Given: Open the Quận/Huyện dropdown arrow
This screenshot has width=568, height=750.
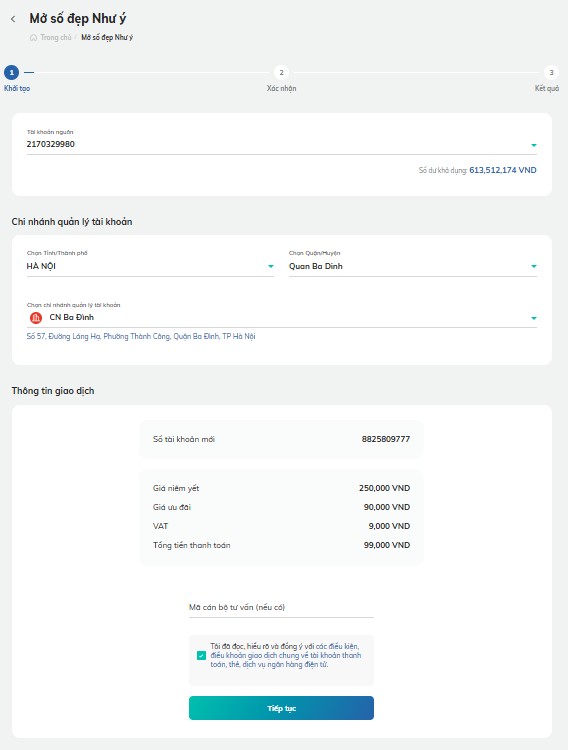Looking at the screenshot, I should 534,266.
